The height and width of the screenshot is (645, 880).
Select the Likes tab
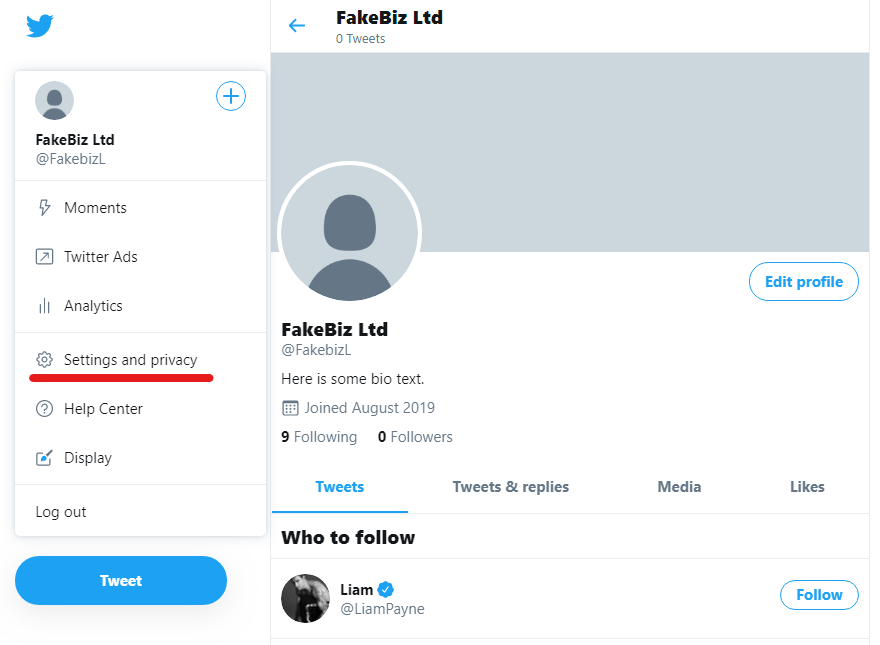pyautogui.click(x=807, y=487)
